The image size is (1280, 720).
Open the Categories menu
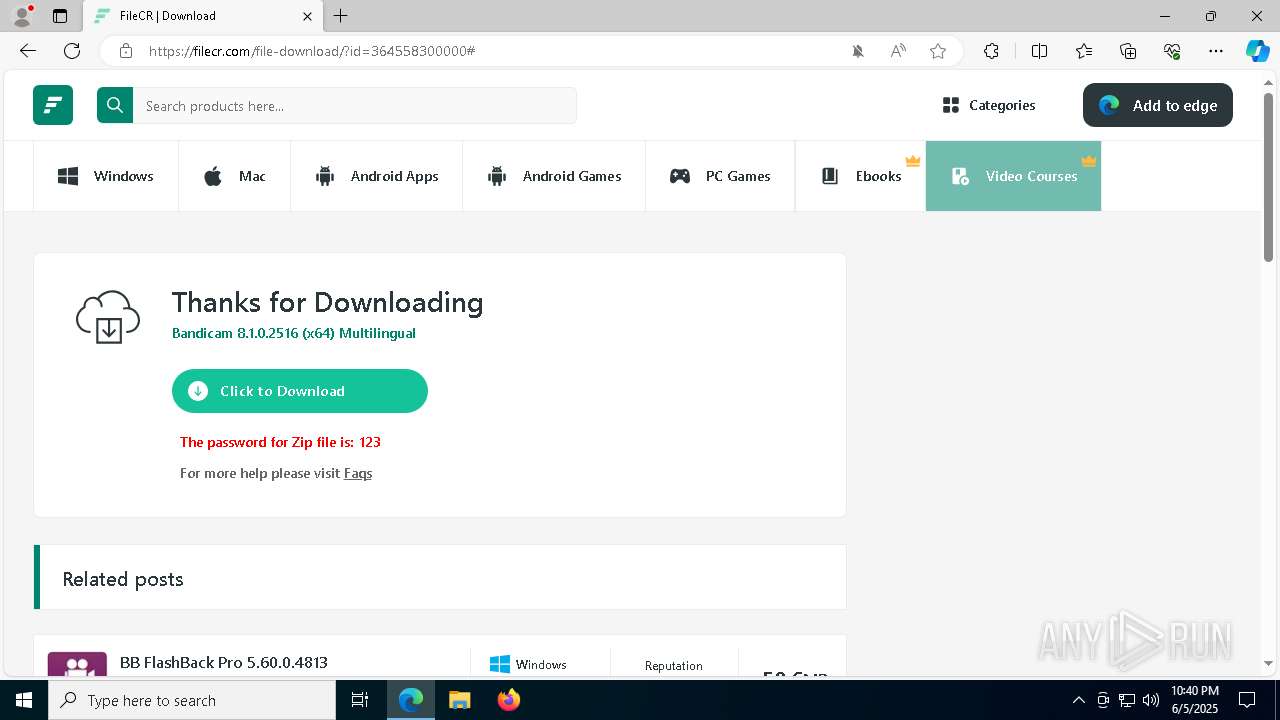pos(989,105)
